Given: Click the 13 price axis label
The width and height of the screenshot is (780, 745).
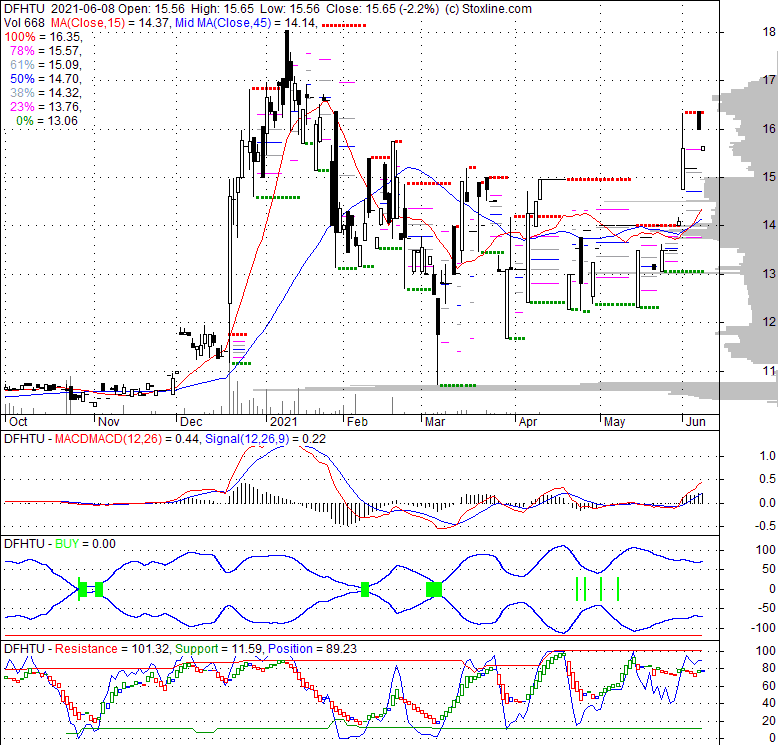Looking at the screenshot, I should pos(769,274).
